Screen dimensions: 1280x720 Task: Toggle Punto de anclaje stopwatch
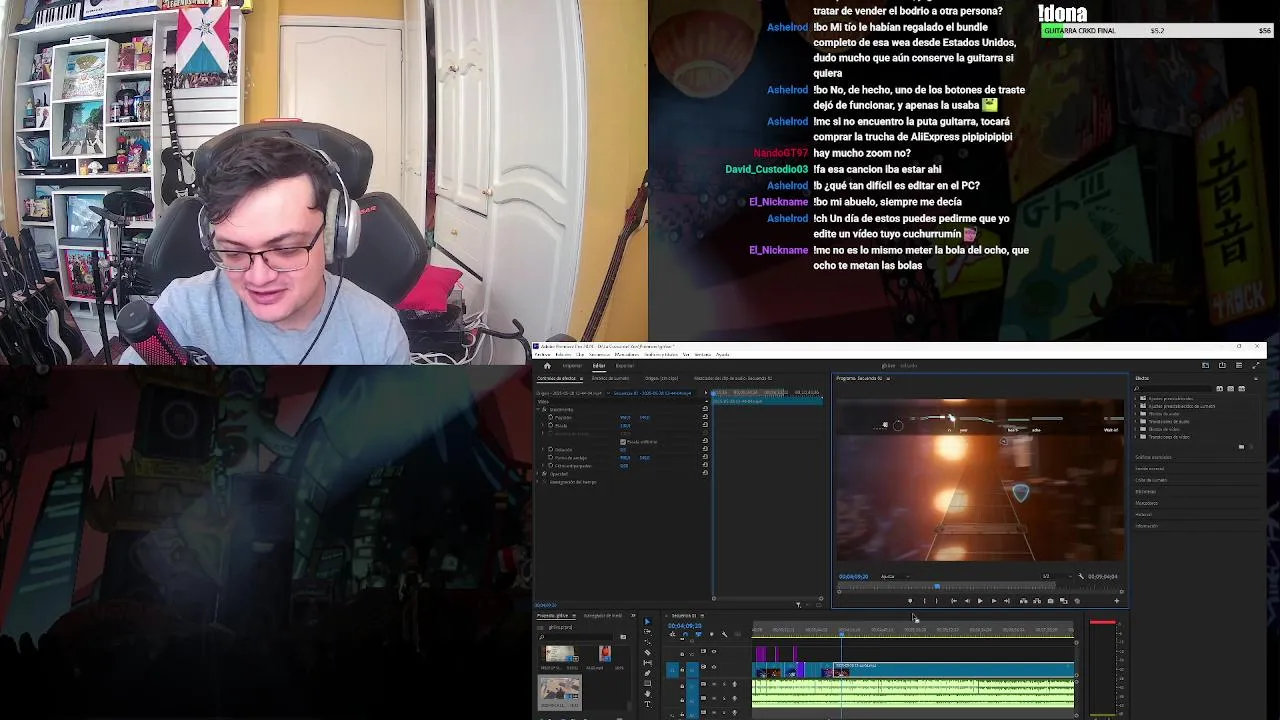[551, 457]
